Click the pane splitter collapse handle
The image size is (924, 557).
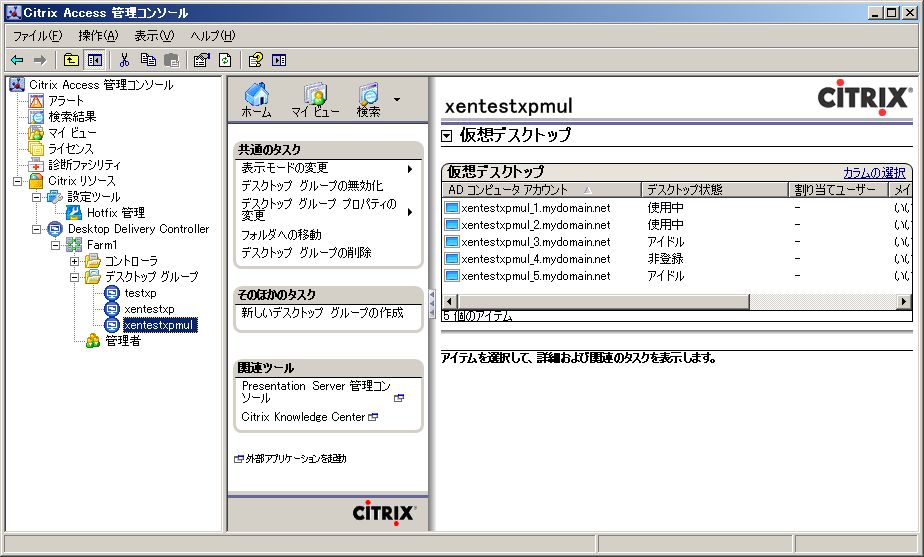(432, 304)
